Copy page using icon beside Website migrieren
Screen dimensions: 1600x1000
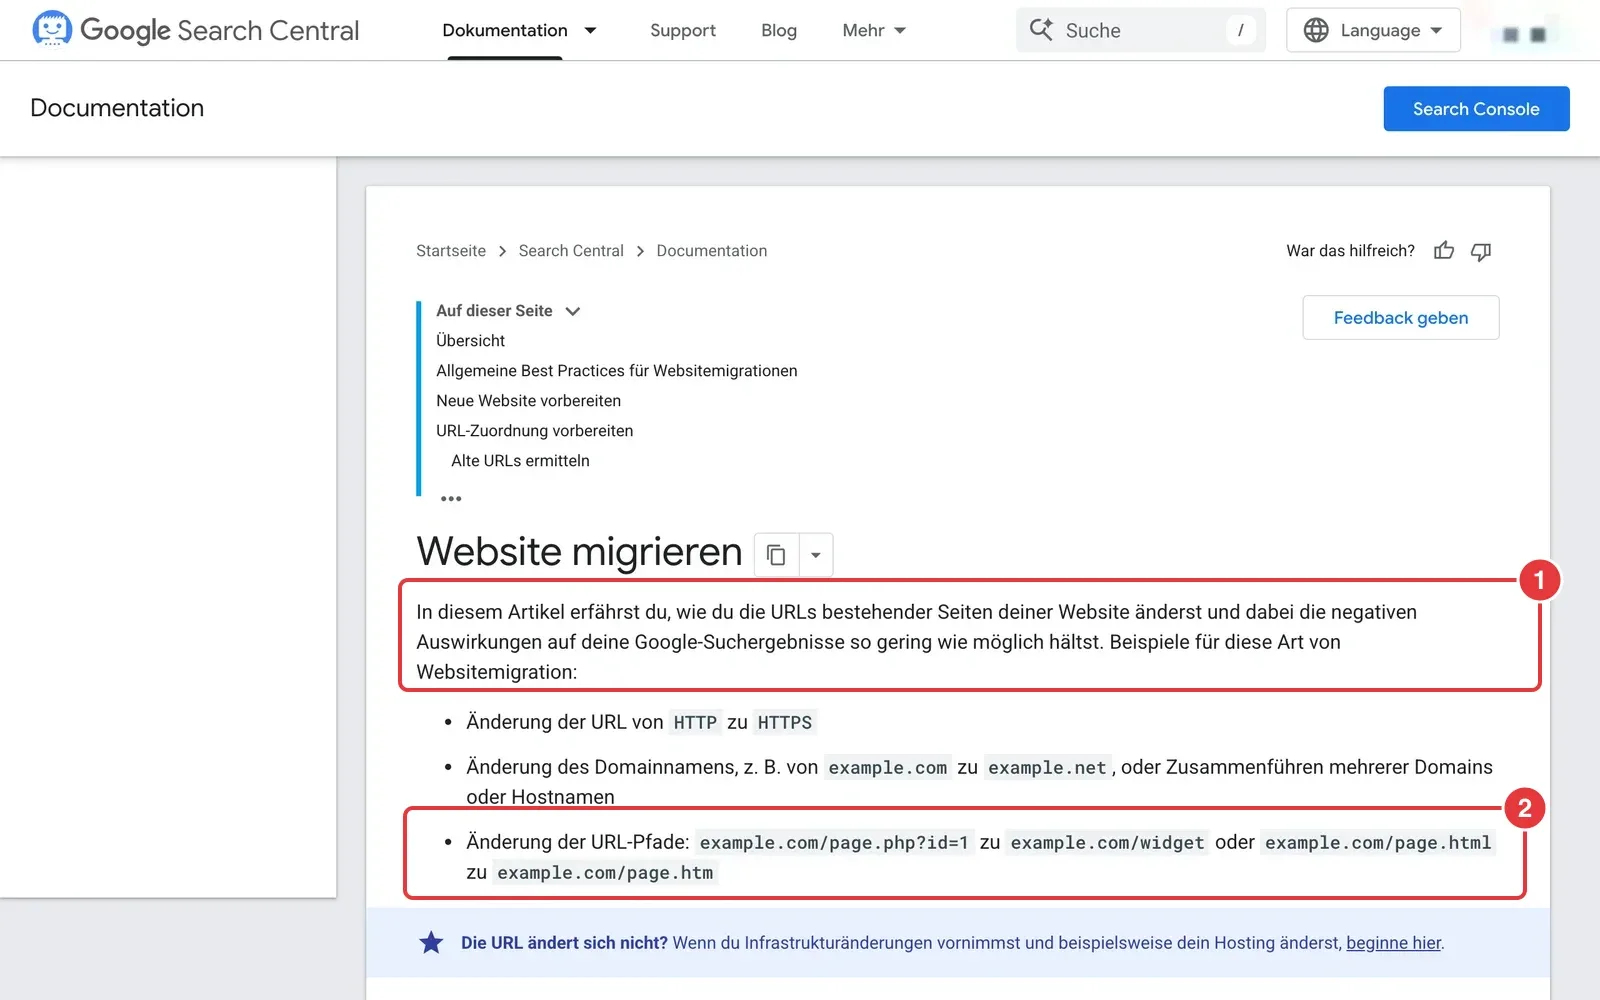(x=776, y=554)
